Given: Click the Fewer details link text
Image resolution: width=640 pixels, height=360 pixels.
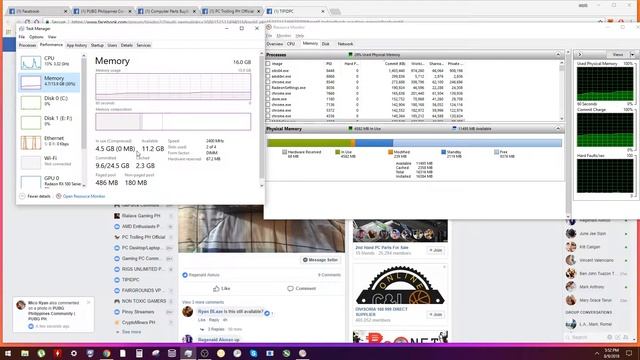Looking at the screenshot, I should pyautogui.click(x=39, y=196).
